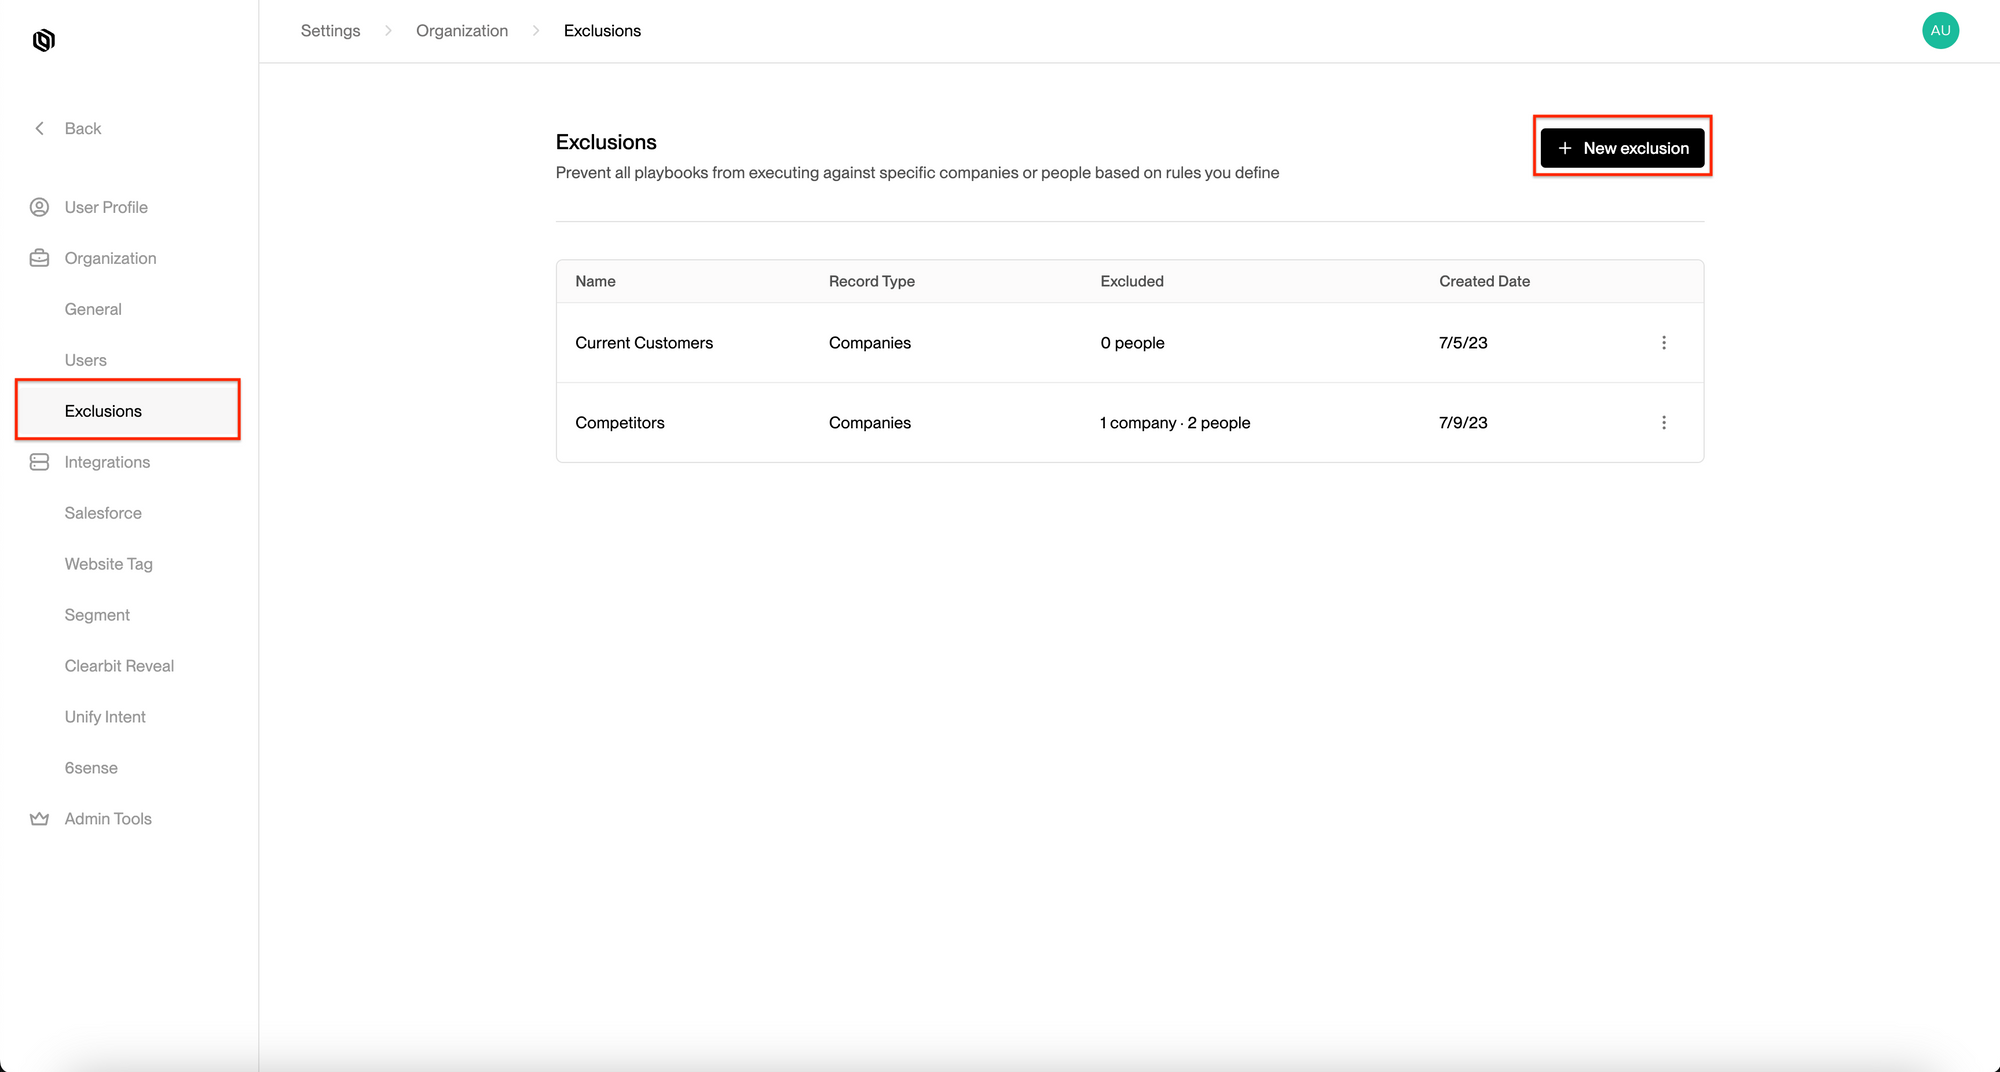
Task: Click '1 company · 2 people' cell
Action: 1175,423
